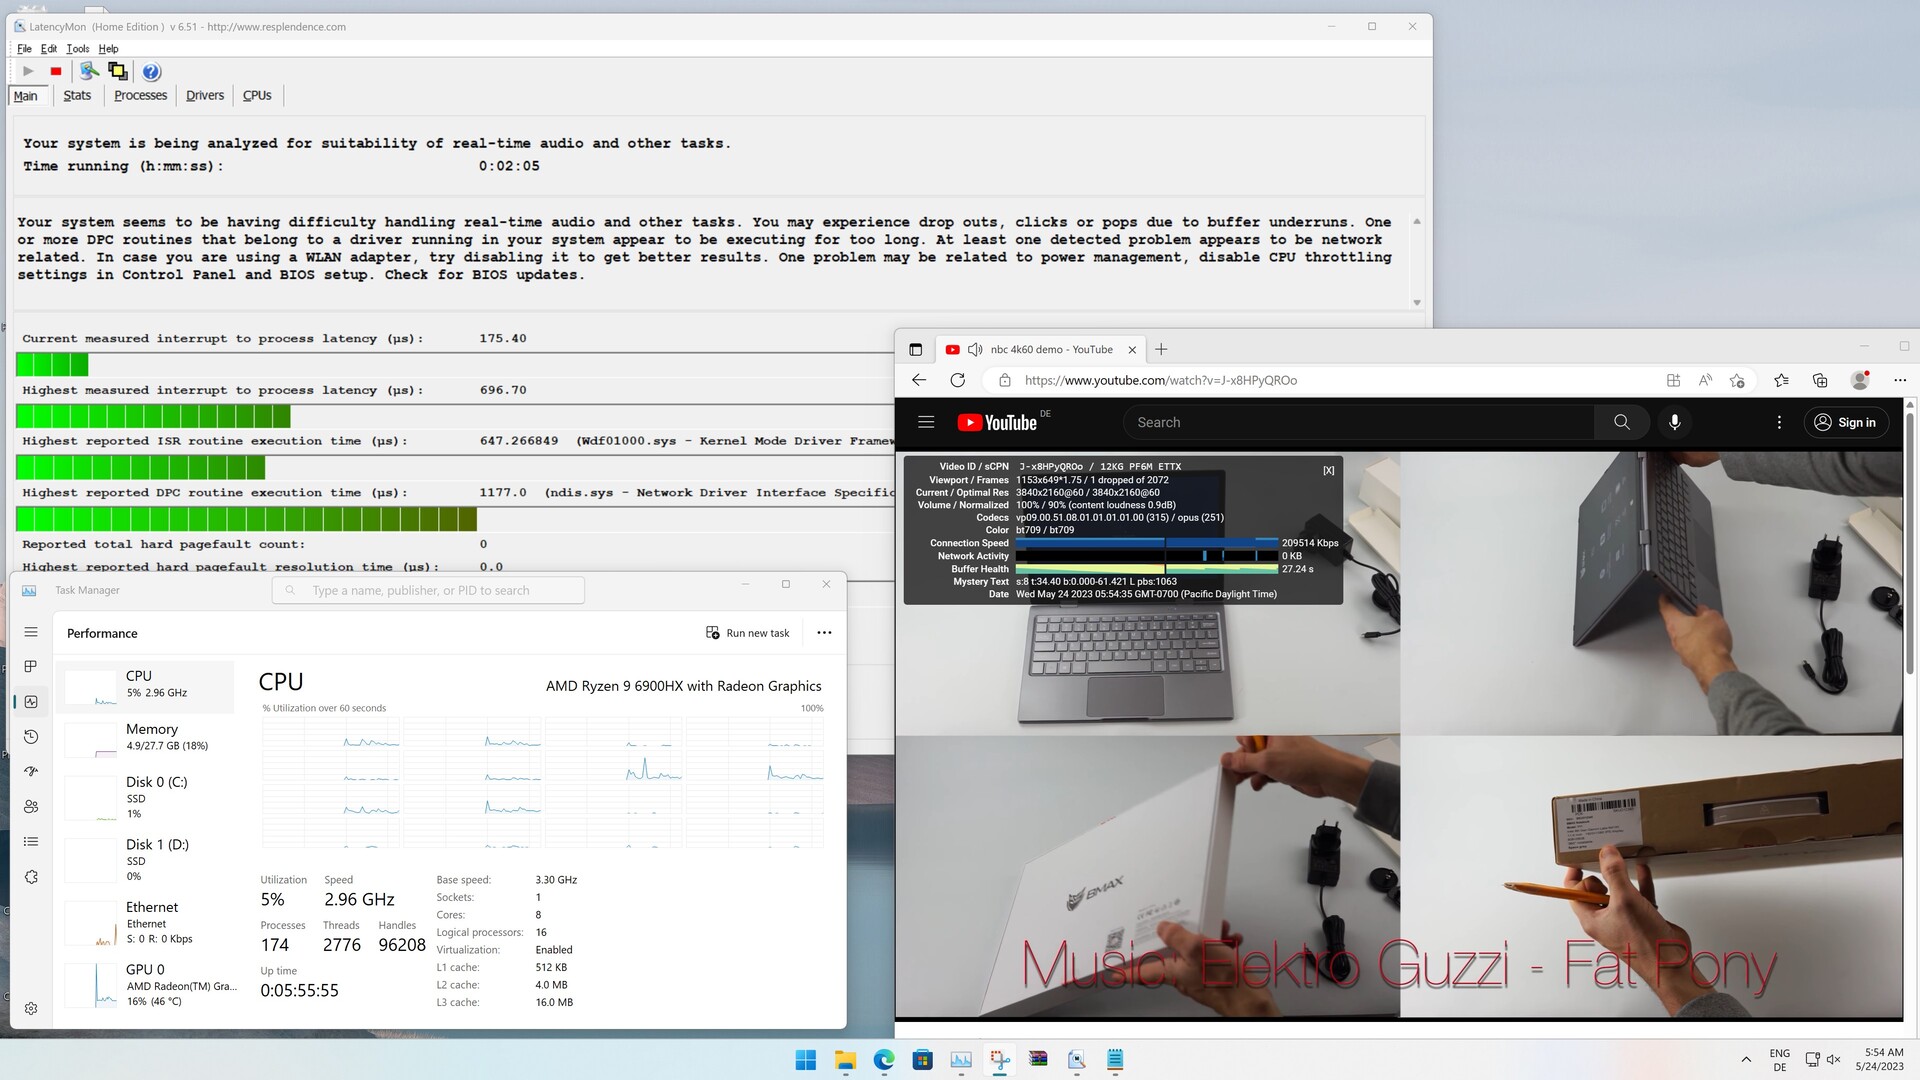1920x1080 pixels.
Task: Click the Task Manager search field
Action: [x=428, y=590]
